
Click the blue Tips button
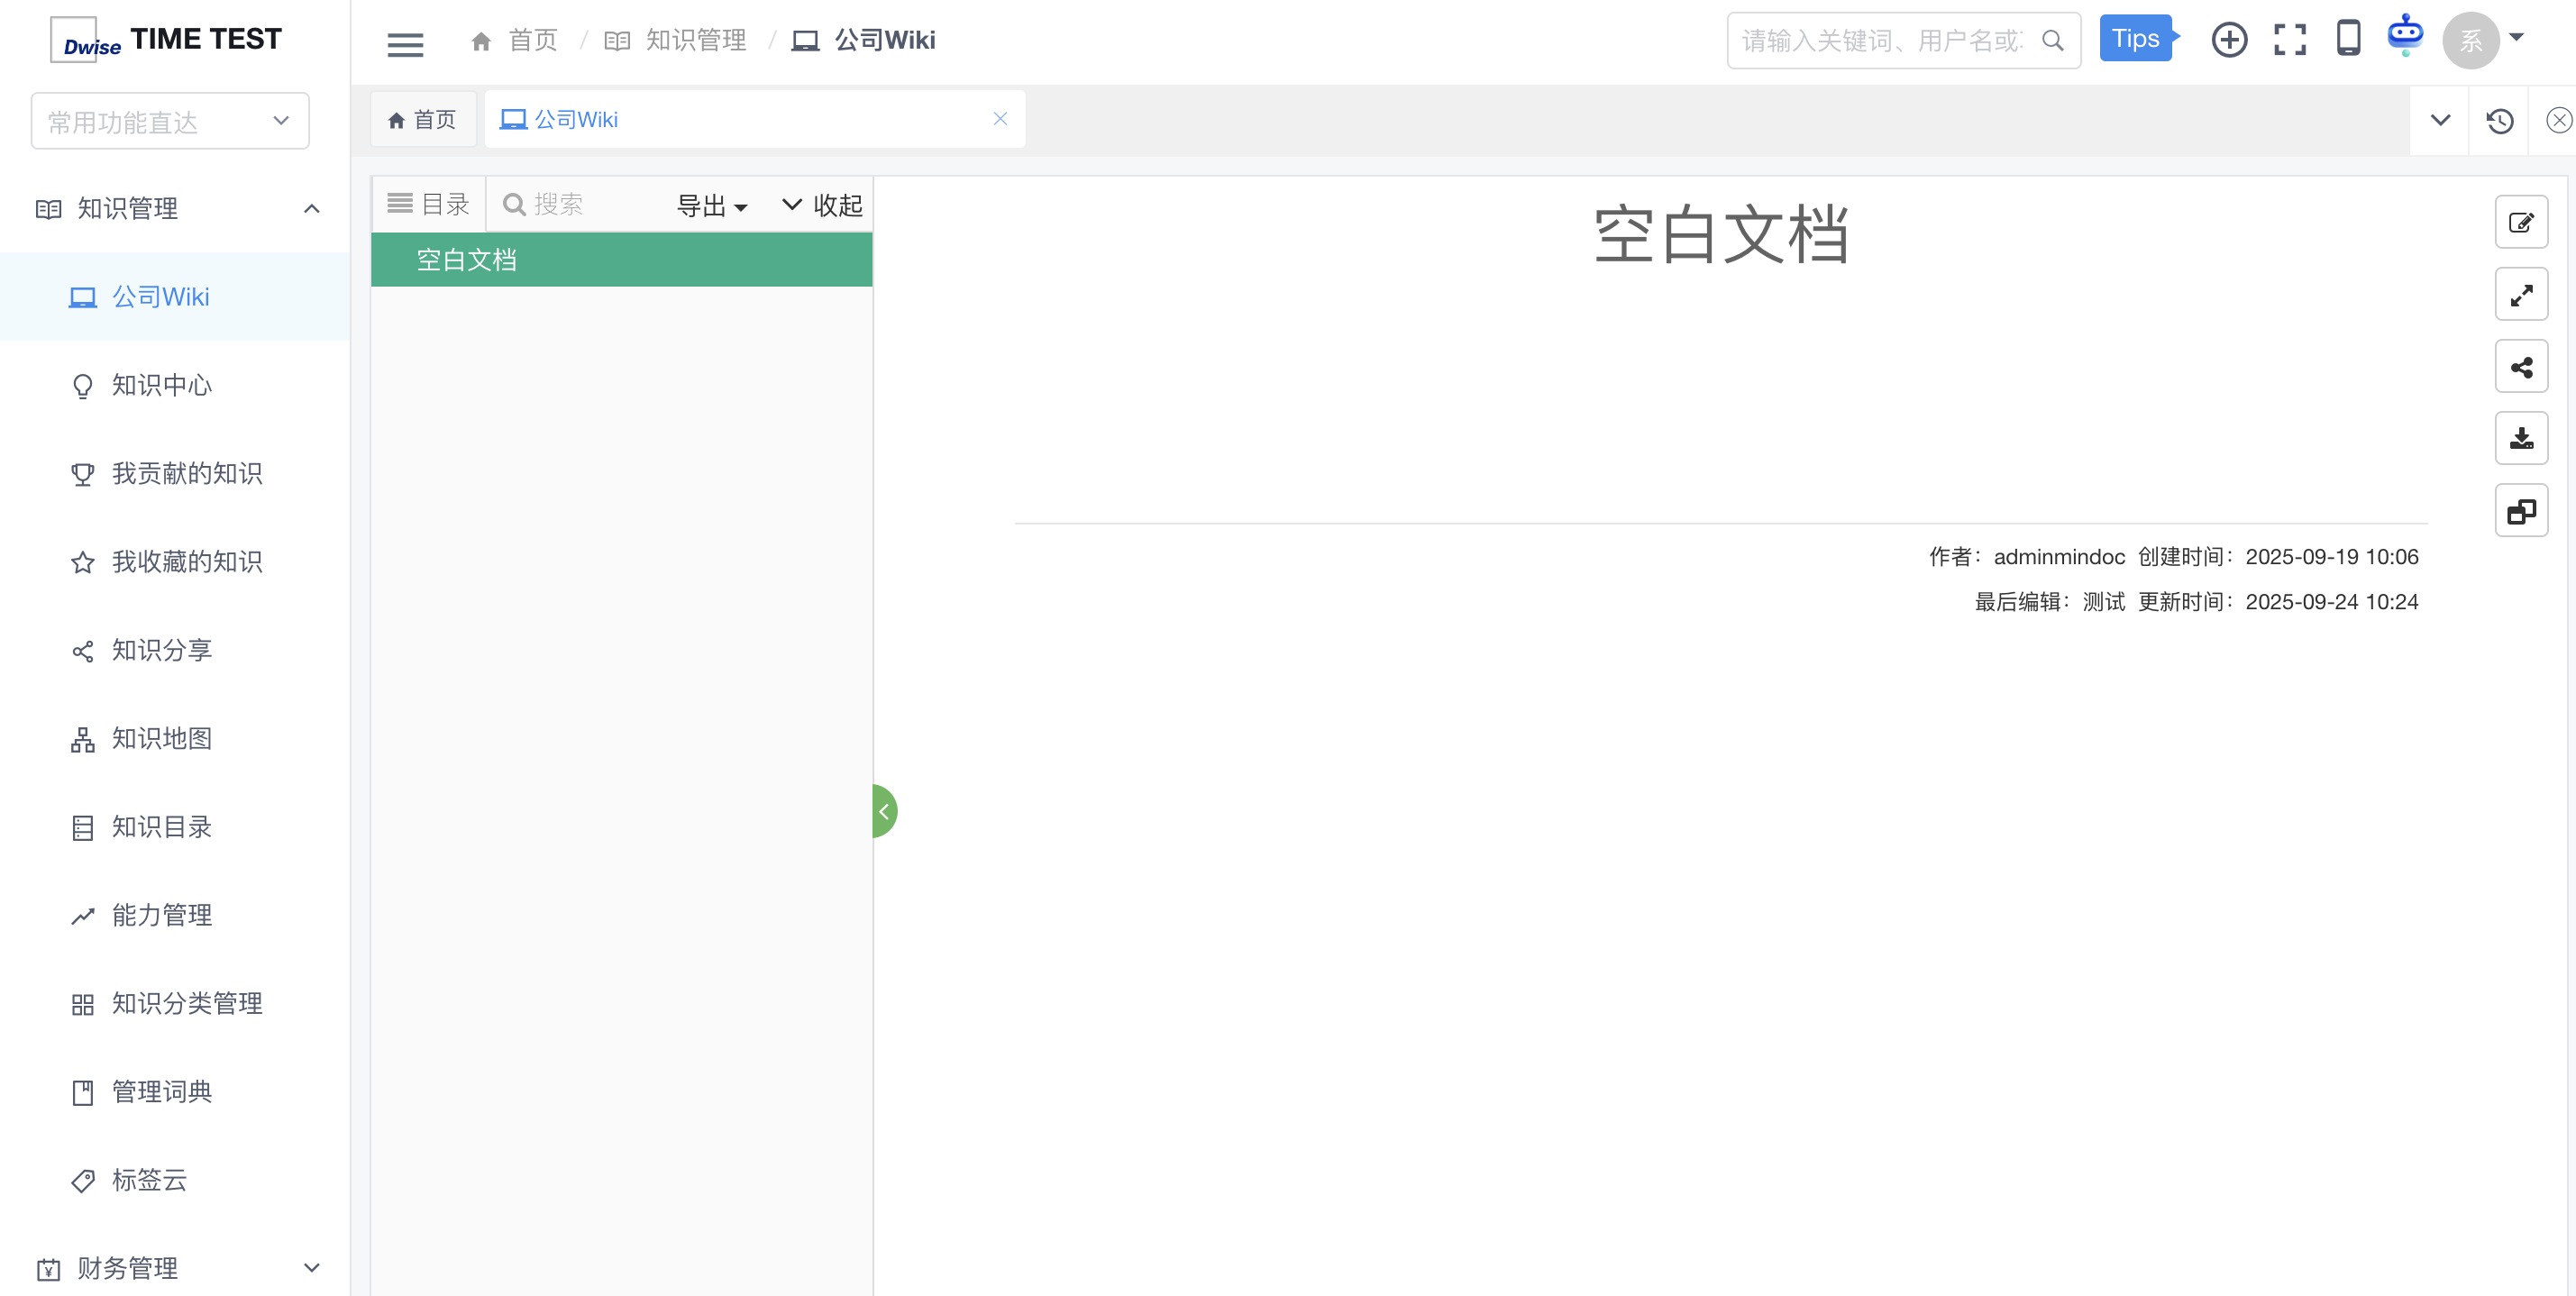click(x=2136, y=39)
